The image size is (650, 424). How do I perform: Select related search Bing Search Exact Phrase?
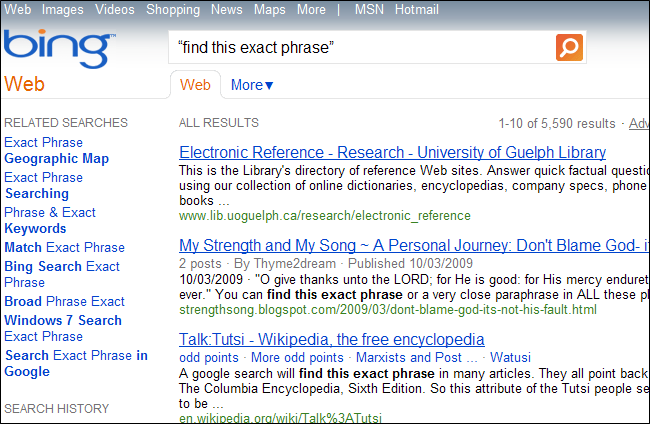[62, 274]
